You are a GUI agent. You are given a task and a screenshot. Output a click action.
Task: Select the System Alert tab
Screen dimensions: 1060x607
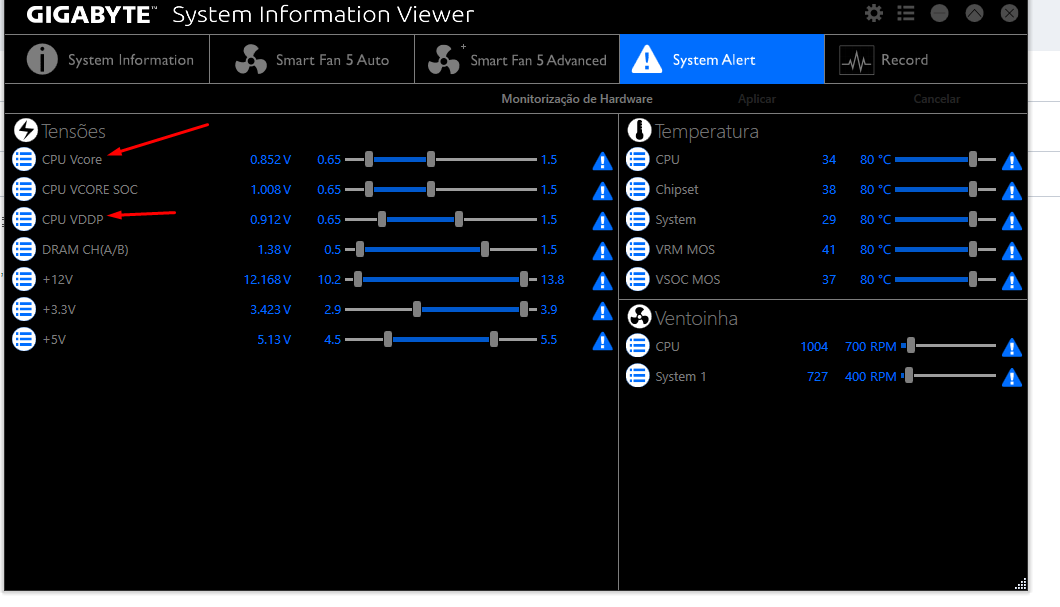(722, 59)
